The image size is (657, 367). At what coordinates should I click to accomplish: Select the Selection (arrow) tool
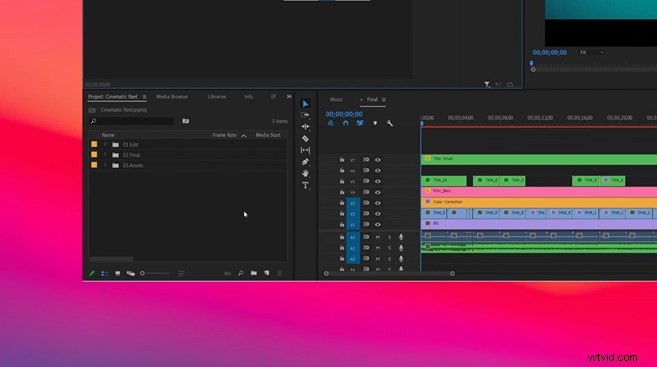[x=305, y=103]
